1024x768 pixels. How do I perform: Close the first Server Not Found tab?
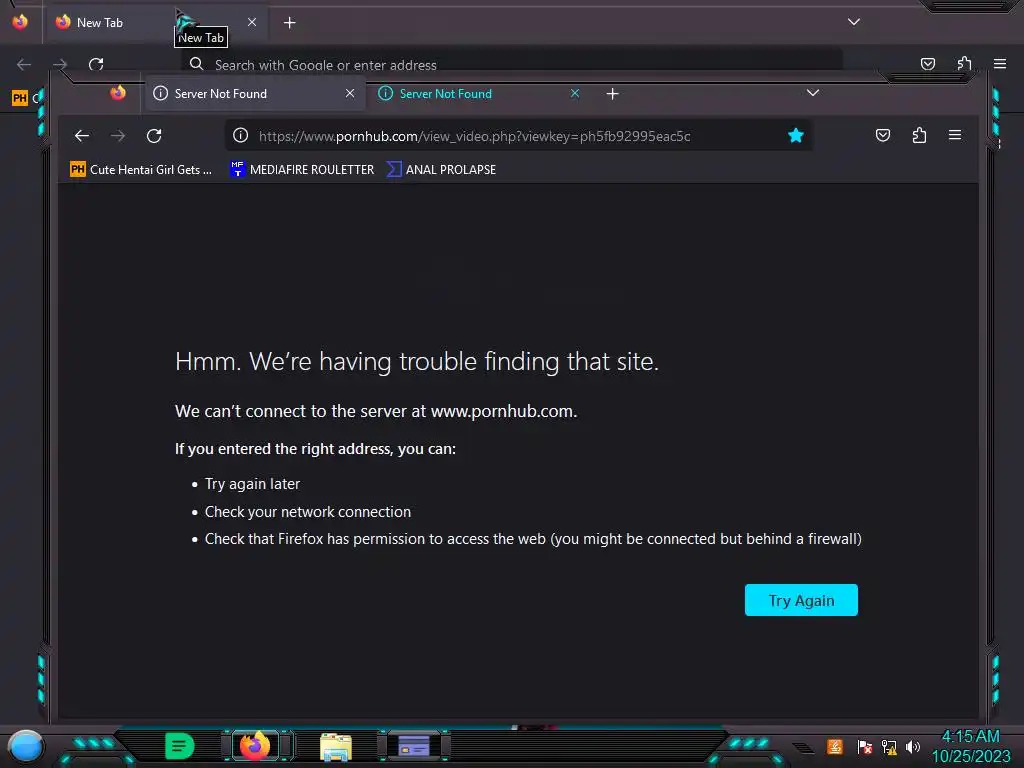point(350,93)
